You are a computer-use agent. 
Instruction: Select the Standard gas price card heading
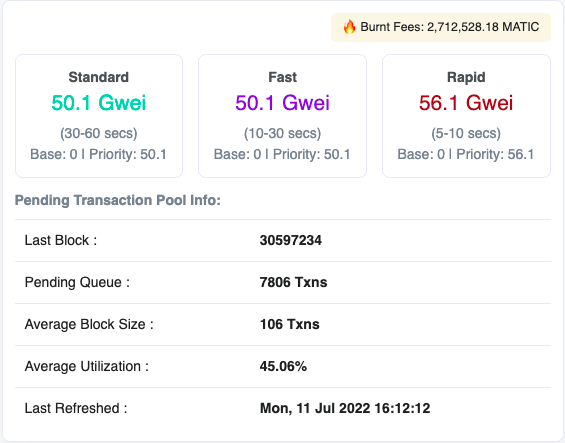tap(99, 77)
